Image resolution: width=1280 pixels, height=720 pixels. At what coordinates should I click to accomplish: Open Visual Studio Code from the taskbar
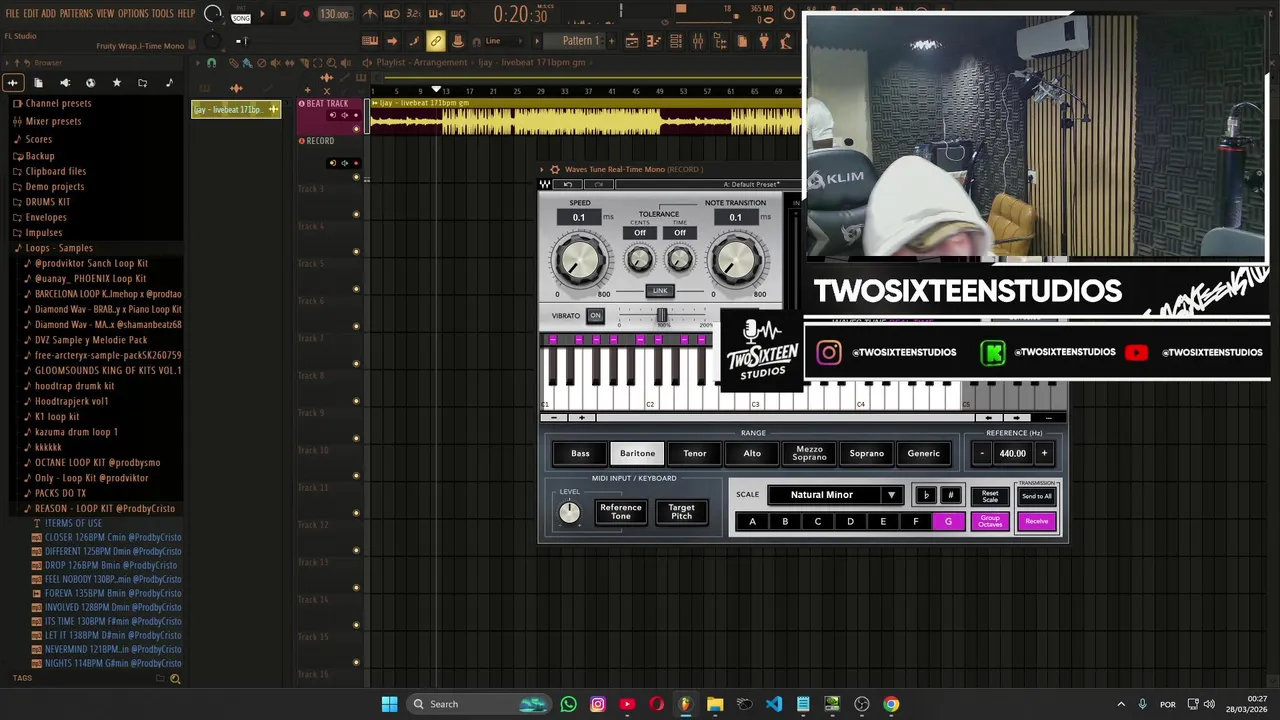pos(774,704)
